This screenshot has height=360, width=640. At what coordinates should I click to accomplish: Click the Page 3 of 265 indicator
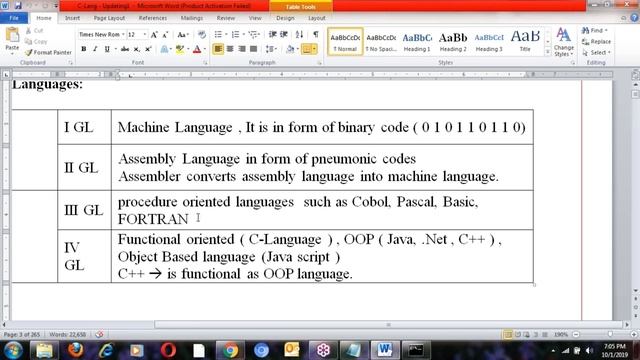click(22, 334)
